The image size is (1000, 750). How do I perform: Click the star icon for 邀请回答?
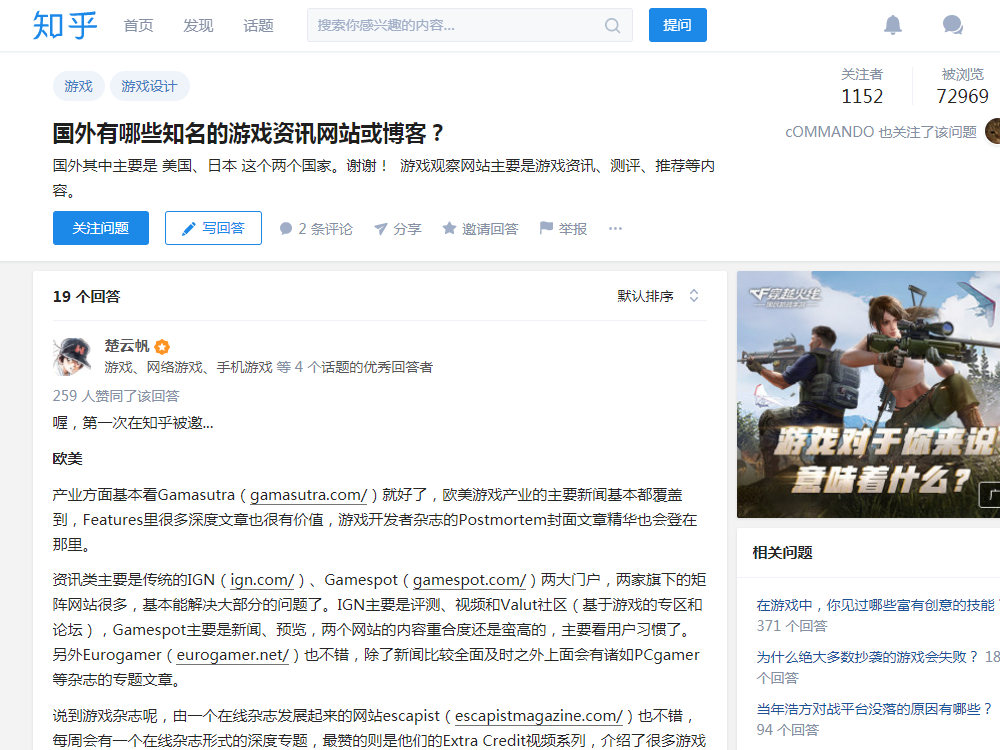(449, 228)
